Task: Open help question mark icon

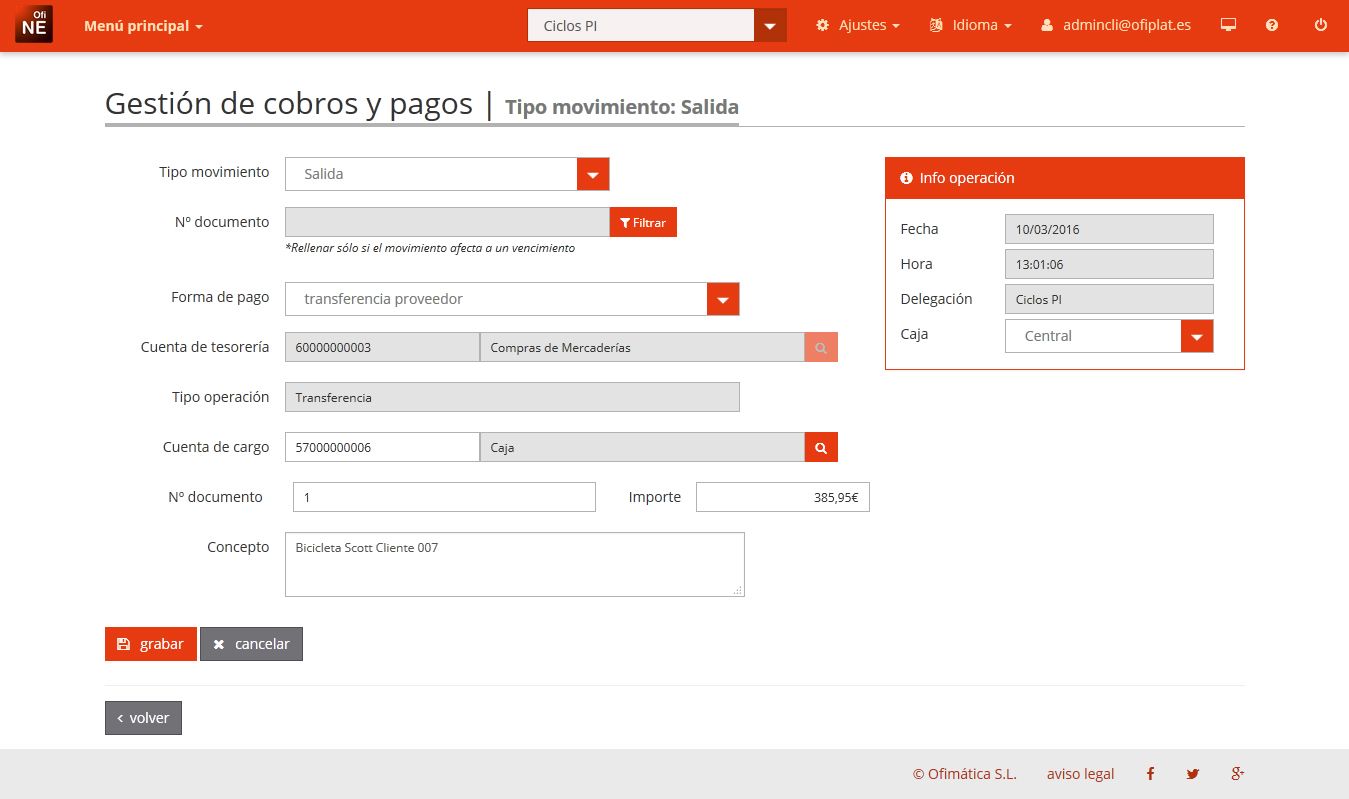Action: click(x=1272, y=25)
